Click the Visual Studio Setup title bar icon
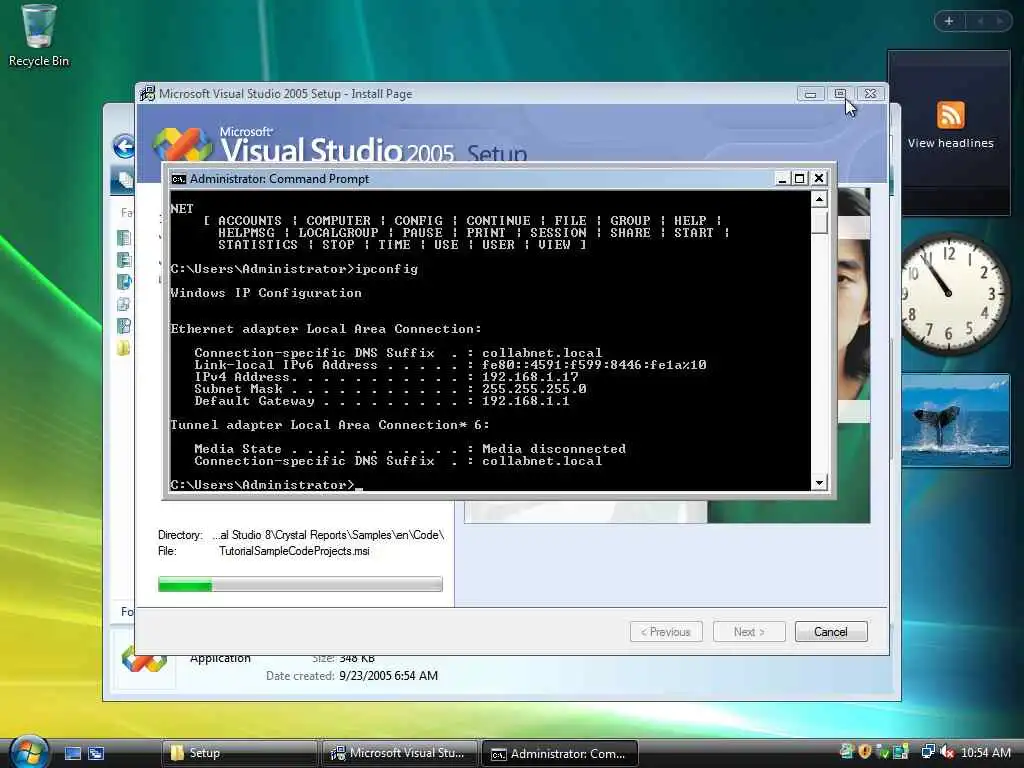Image resolution: width=1024 pixels, height=768 pixels. 148,93
